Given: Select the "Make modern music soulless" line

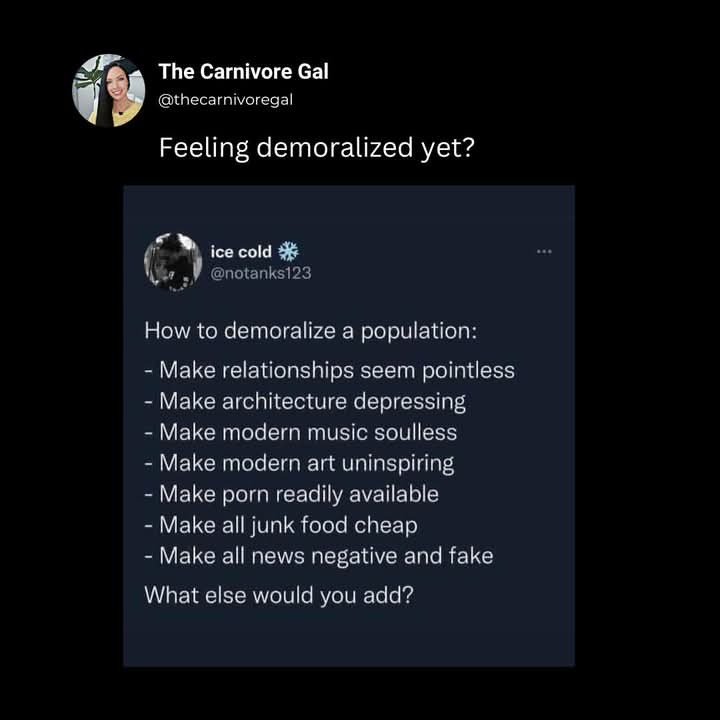Looking at the screenshot, I should 300,432.
